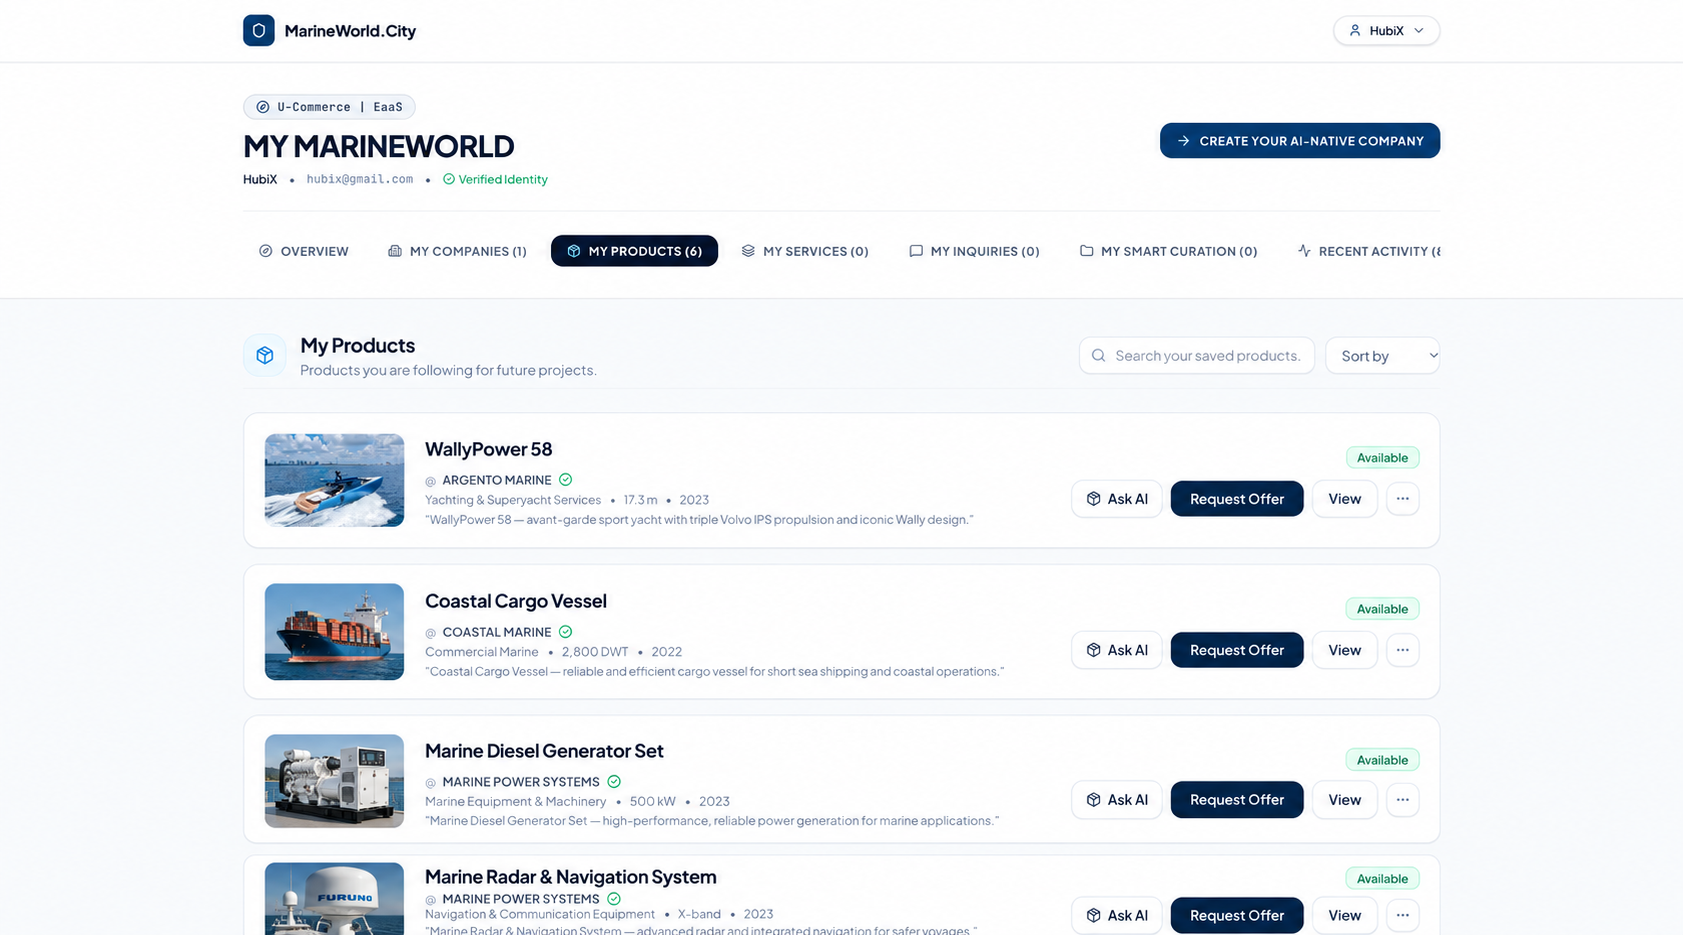View the Marine Diesel Generator Set product
The height and width of the screenshot is (935, 1683).
coord(1345,800)
